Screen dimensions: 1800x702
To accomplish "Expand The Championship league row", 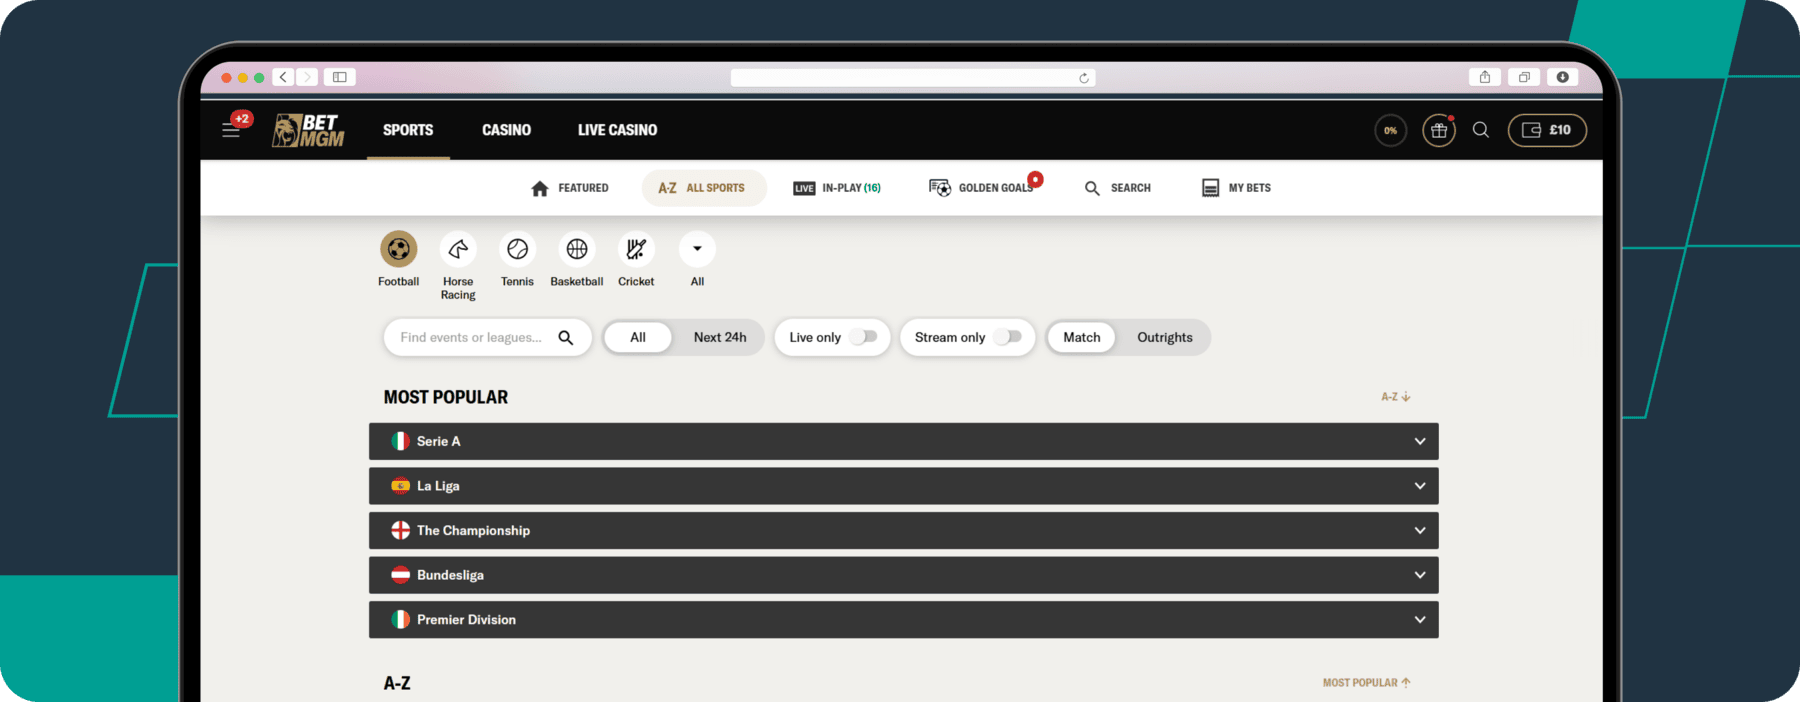I will (x=904, y=531).
